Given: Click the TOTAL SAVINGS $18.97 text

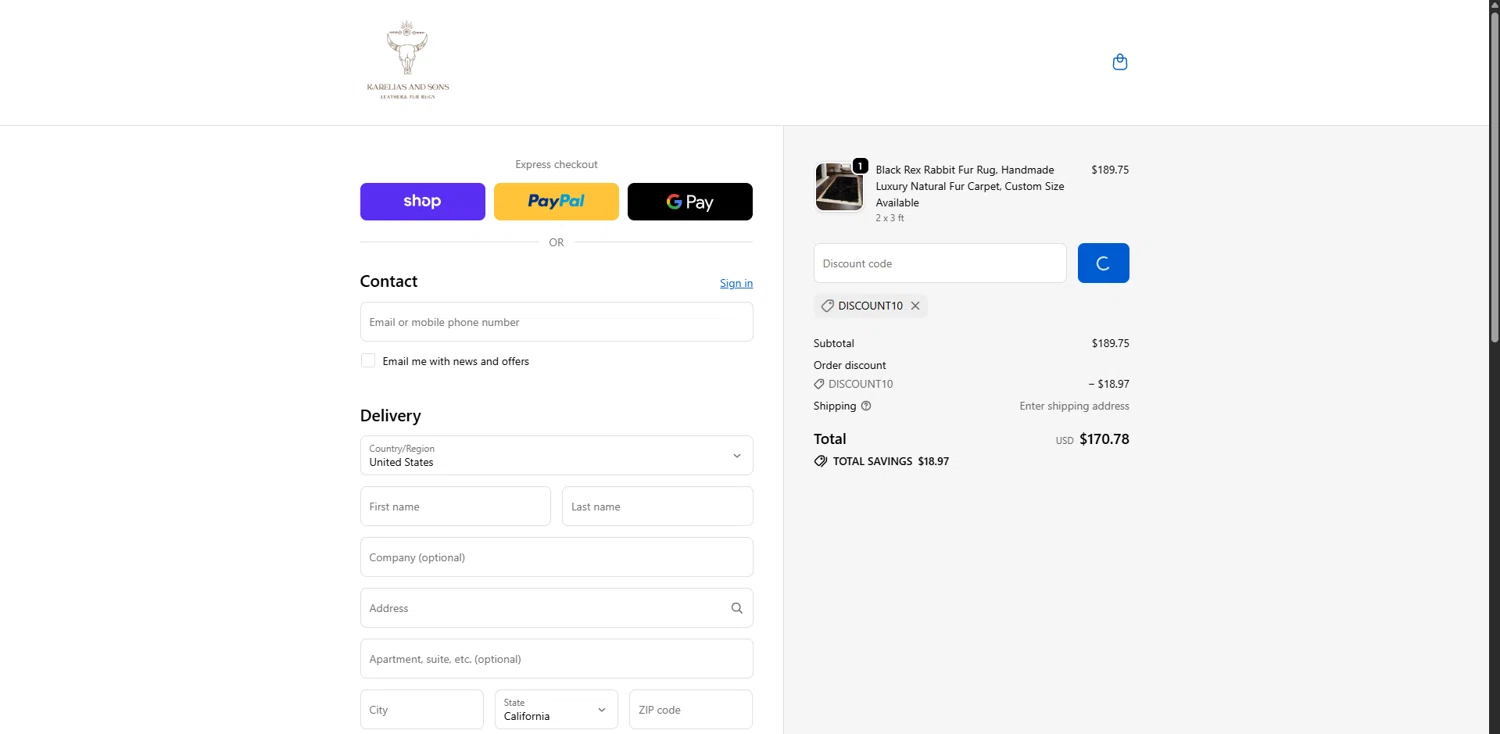Looking at the screenshot, I should [891, 461].
